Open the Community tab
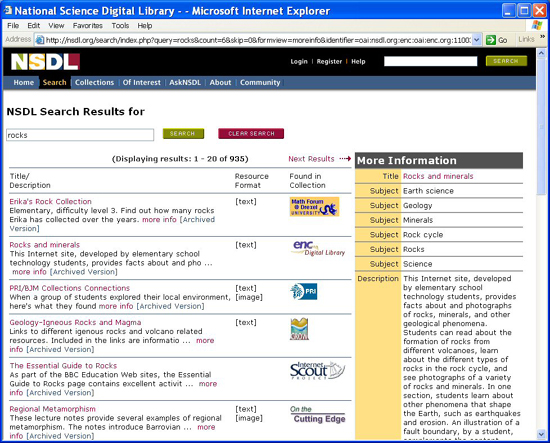Viewport: 550px width, 443px height. tap(260, 82)
